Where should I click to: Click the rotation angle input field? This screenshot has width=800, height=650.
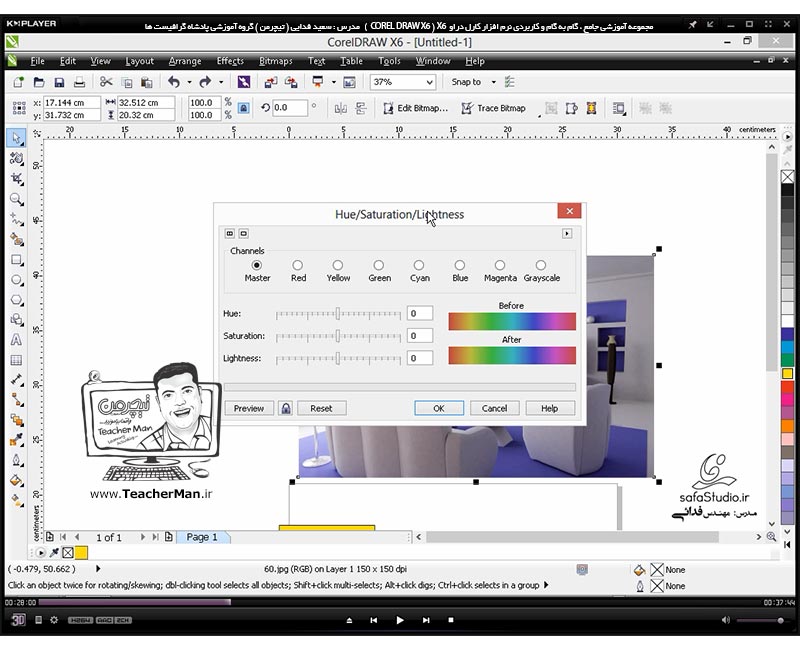pos(290,108)
